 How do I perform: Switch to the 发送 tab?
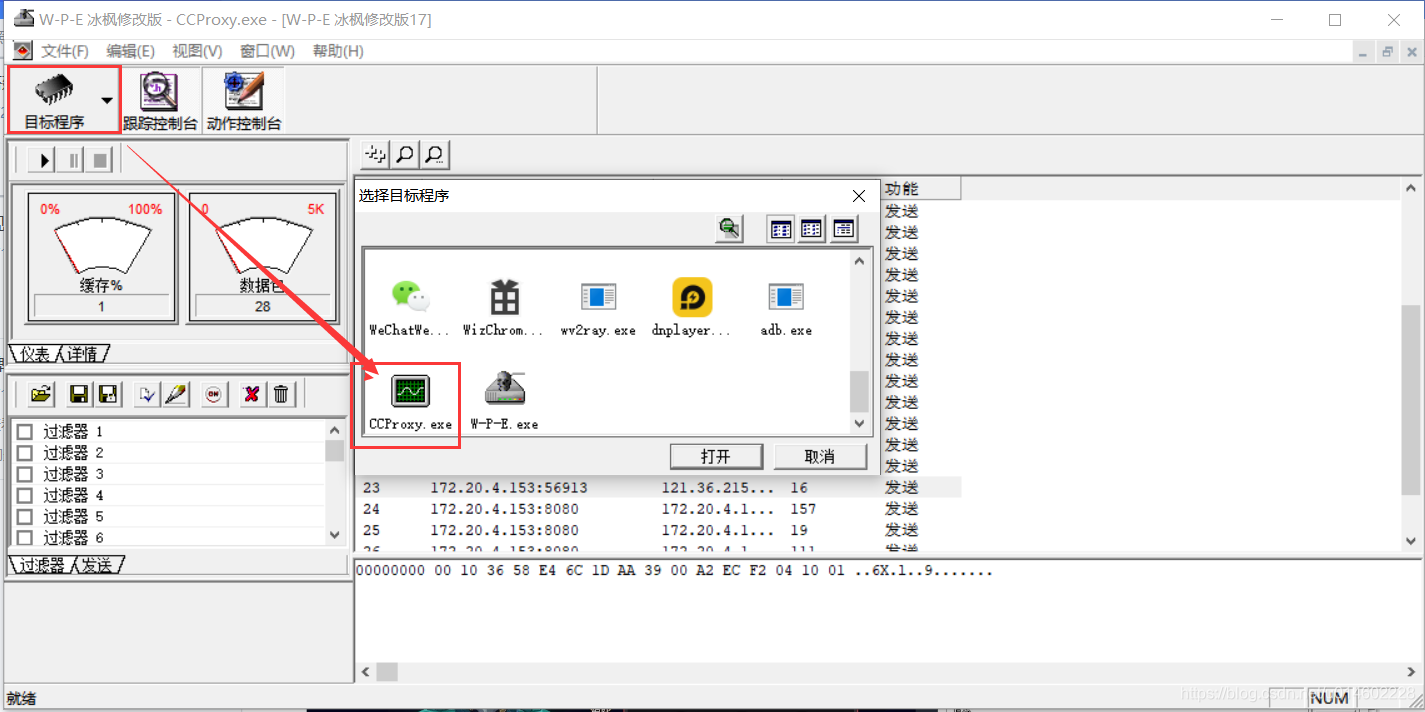[x=98, y=565]
